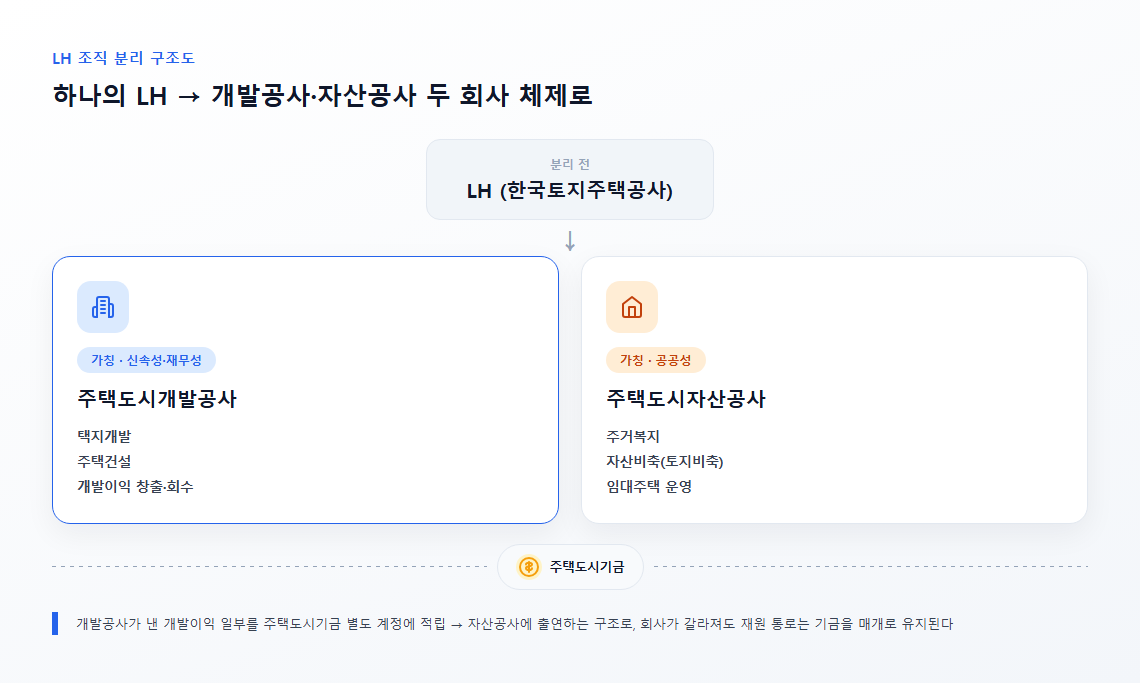1140x684 pixels.
Task: Click the footnote starting with 개발공사가 낸 개발이익
Action: coord(514,624)
